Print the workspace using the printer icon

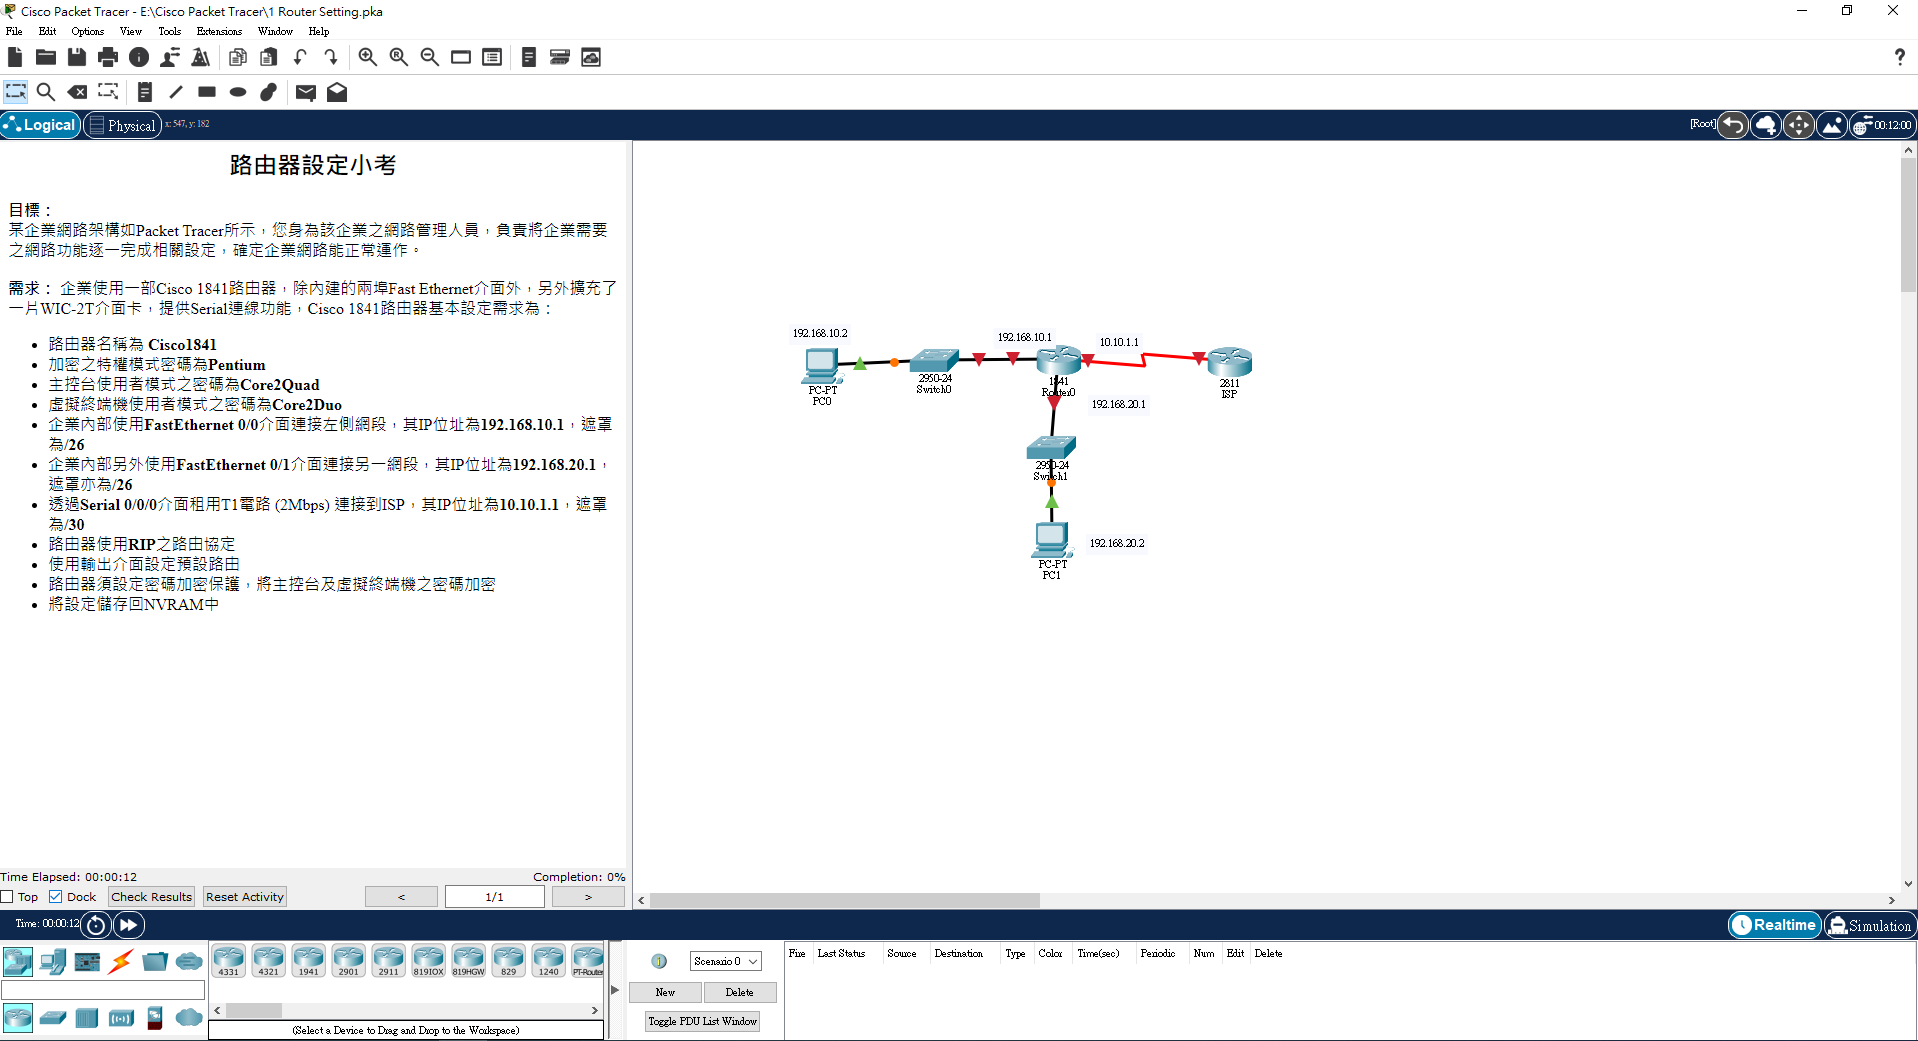tap(108, 57)
